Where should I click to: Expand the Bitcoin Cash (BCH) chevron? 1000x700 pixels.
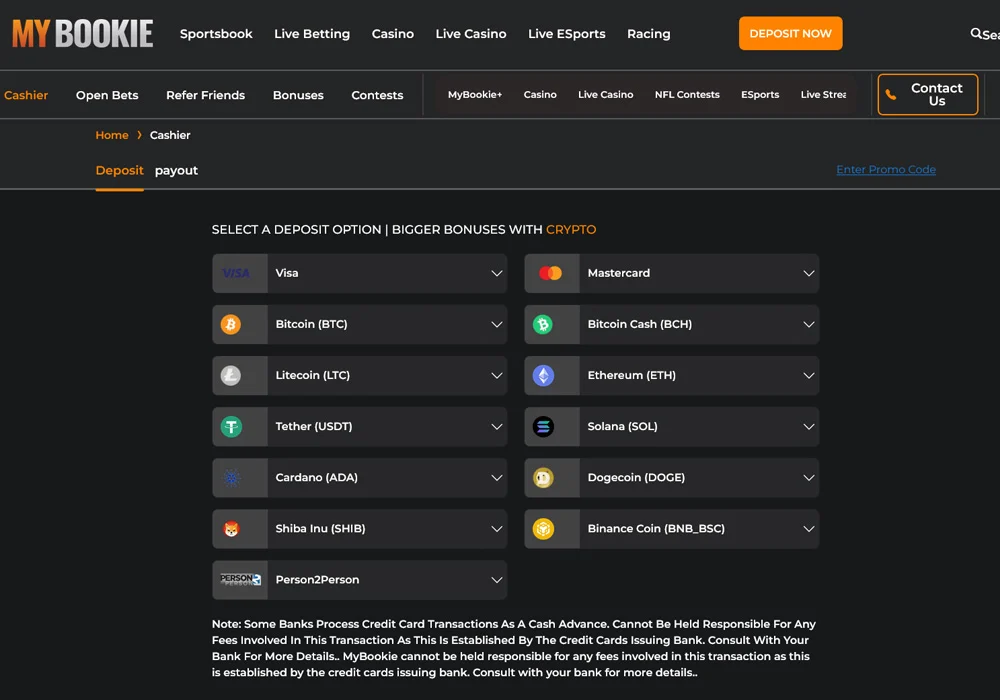(809, 324)
